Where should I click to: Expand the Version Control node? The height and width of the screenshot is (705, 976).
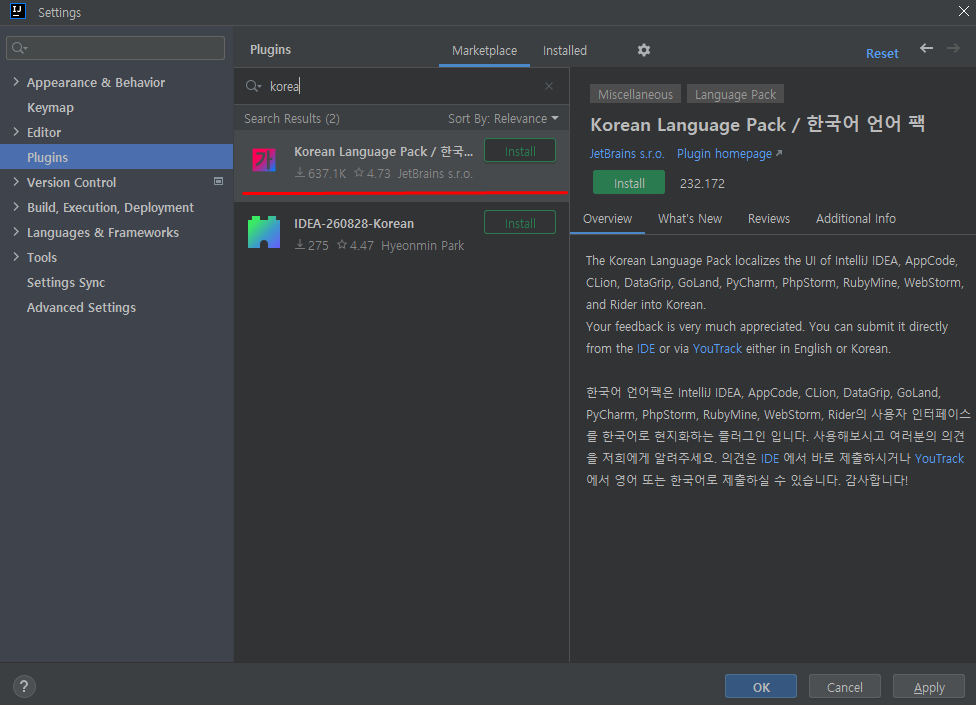(16, 181)
